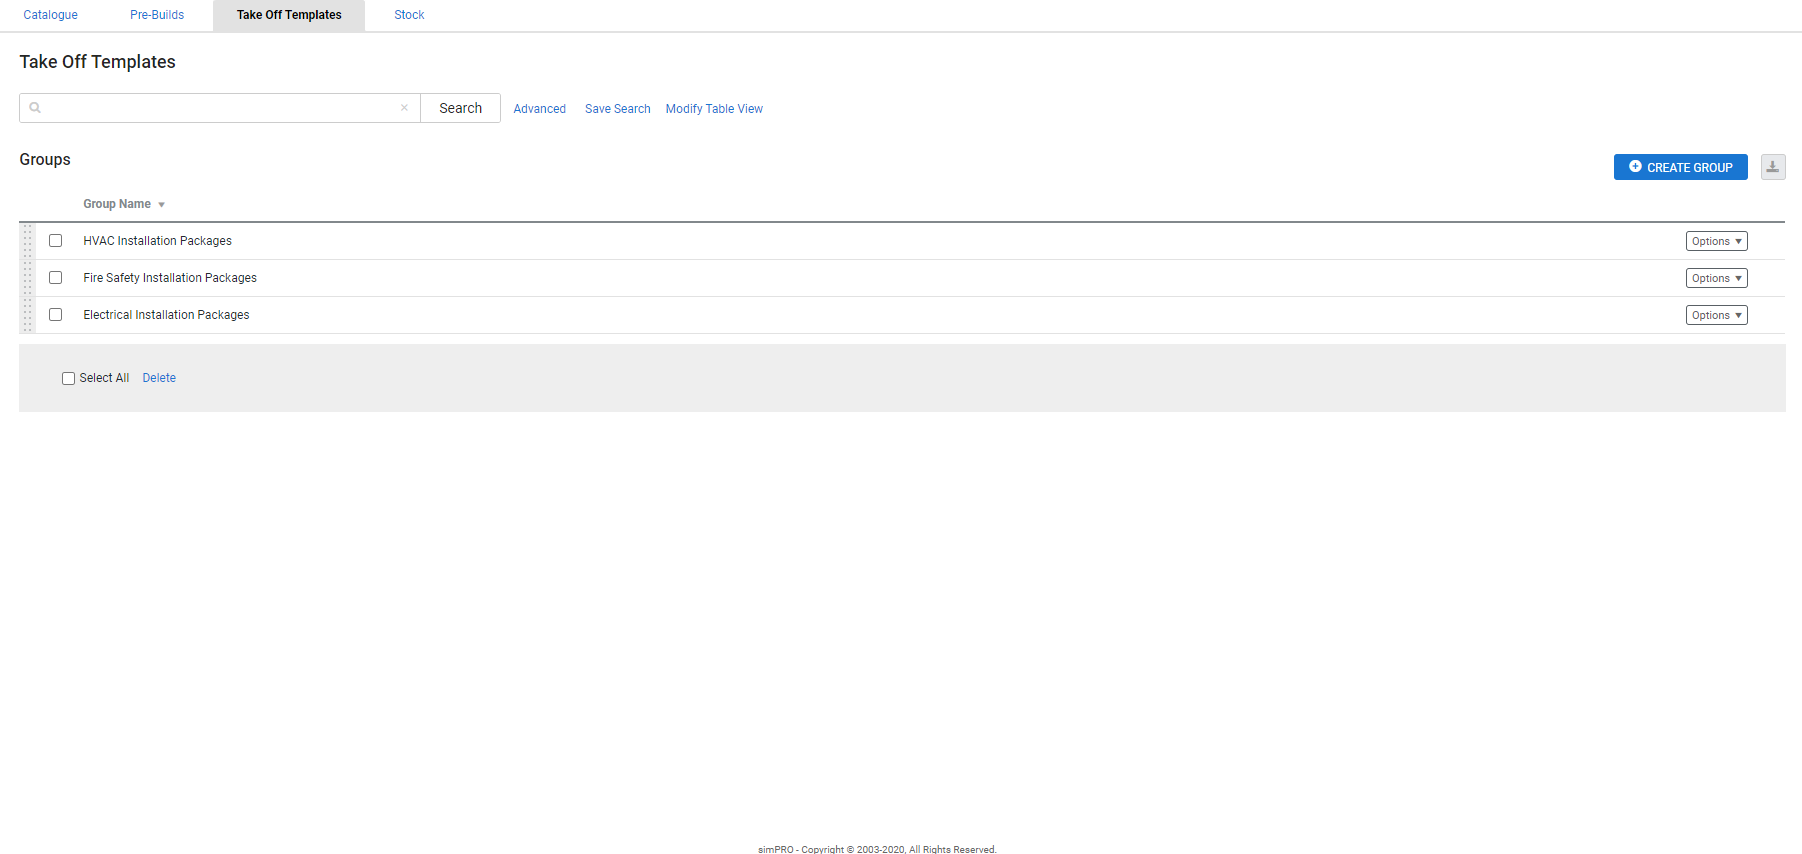The height and width of the screenshot is (854, 1802).
Task: Click the Save Search link
Action: coord(617,109)
